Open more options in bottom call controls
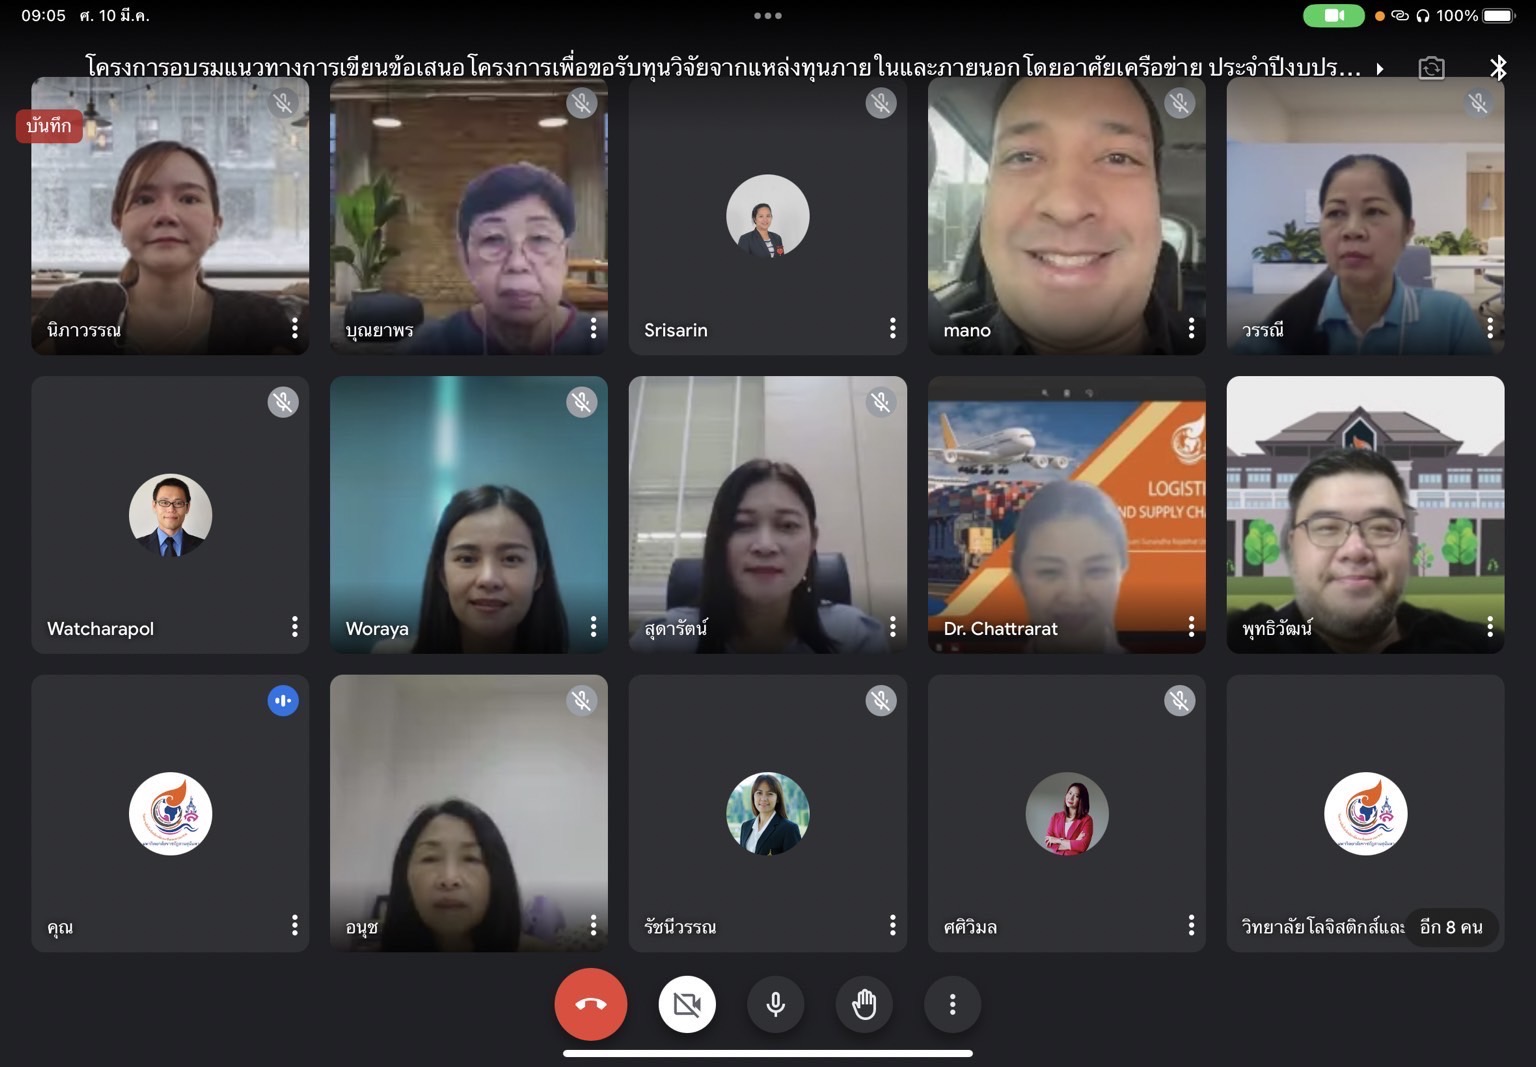The height and width of the screenshot is (1067, 1536). point(952,1004)
